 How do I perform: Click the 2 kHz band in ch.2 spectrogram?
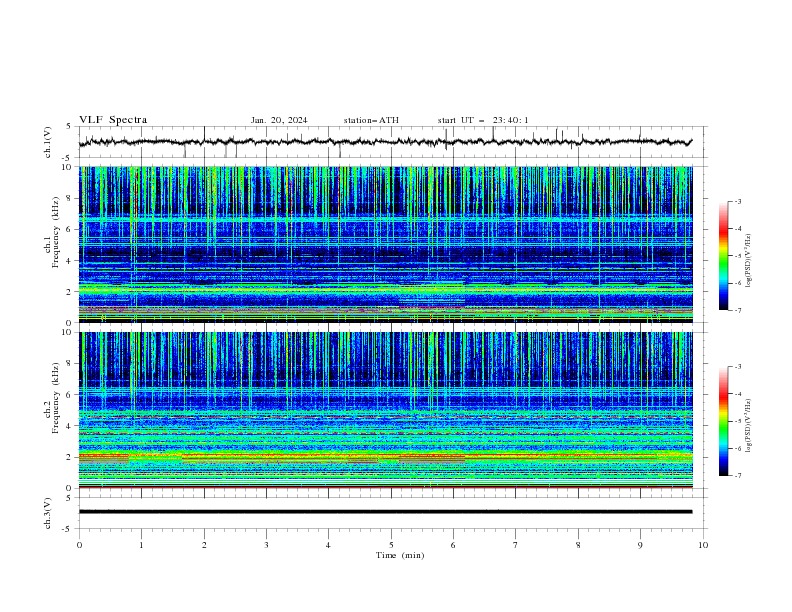tap(385, 457)
